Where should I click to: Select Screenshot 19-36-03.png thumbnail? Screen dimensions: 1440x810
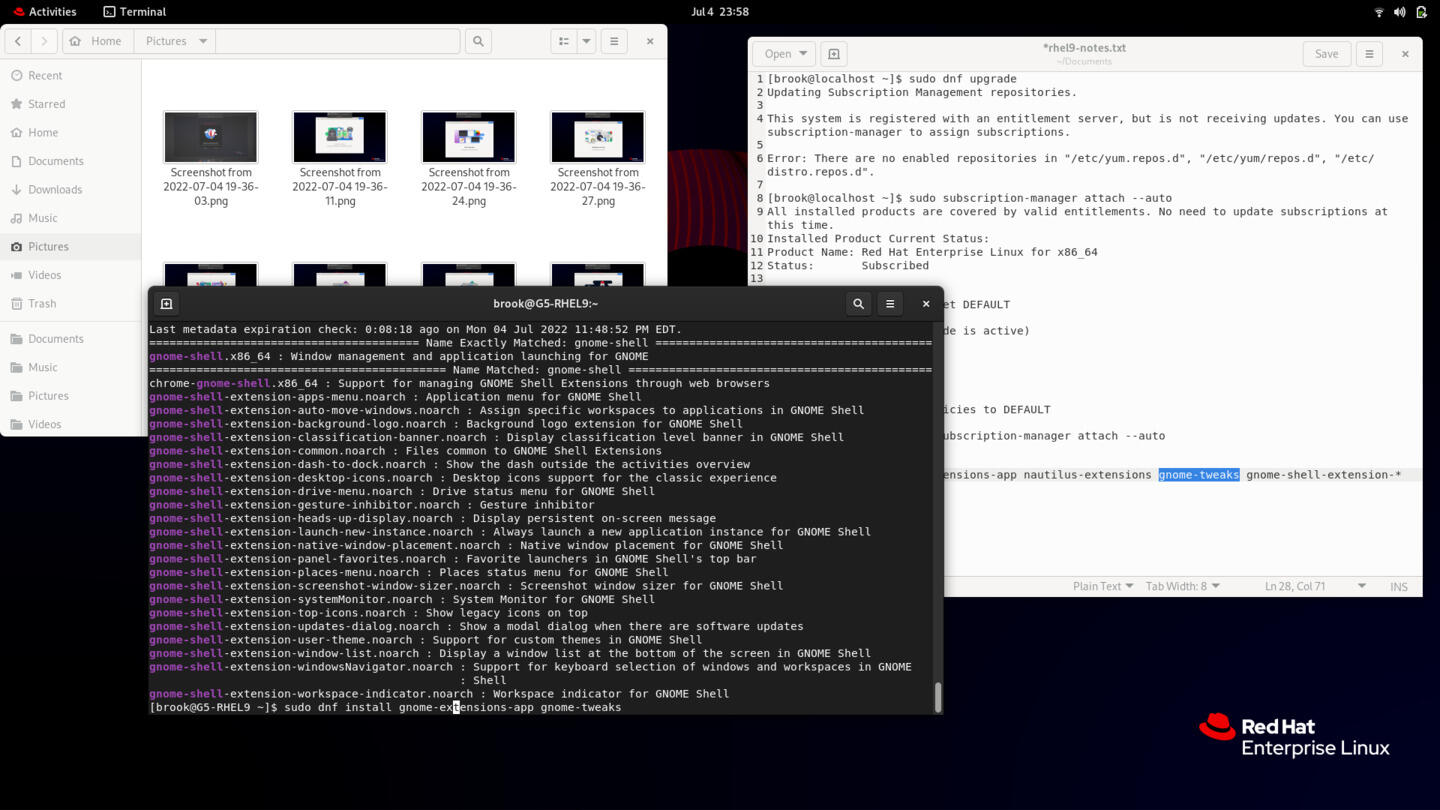pos(211,137)
